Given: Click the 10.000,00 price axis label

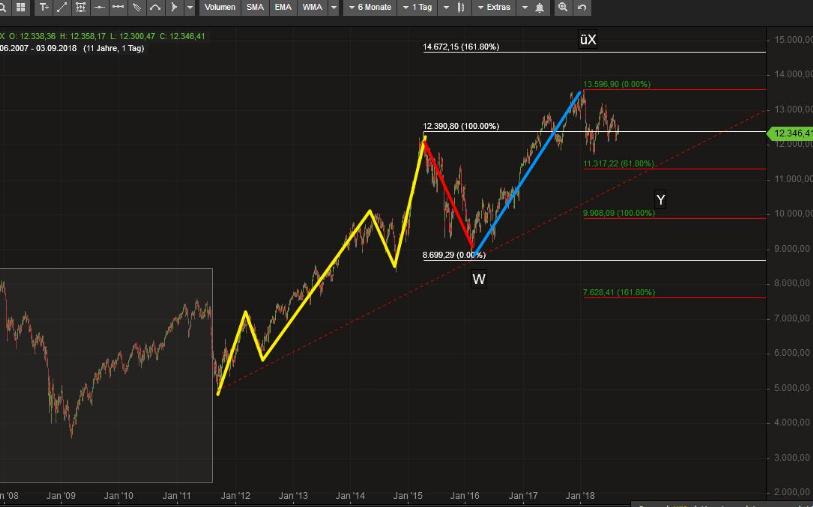Looking at the screenshot, I should [x=793, y=214].
